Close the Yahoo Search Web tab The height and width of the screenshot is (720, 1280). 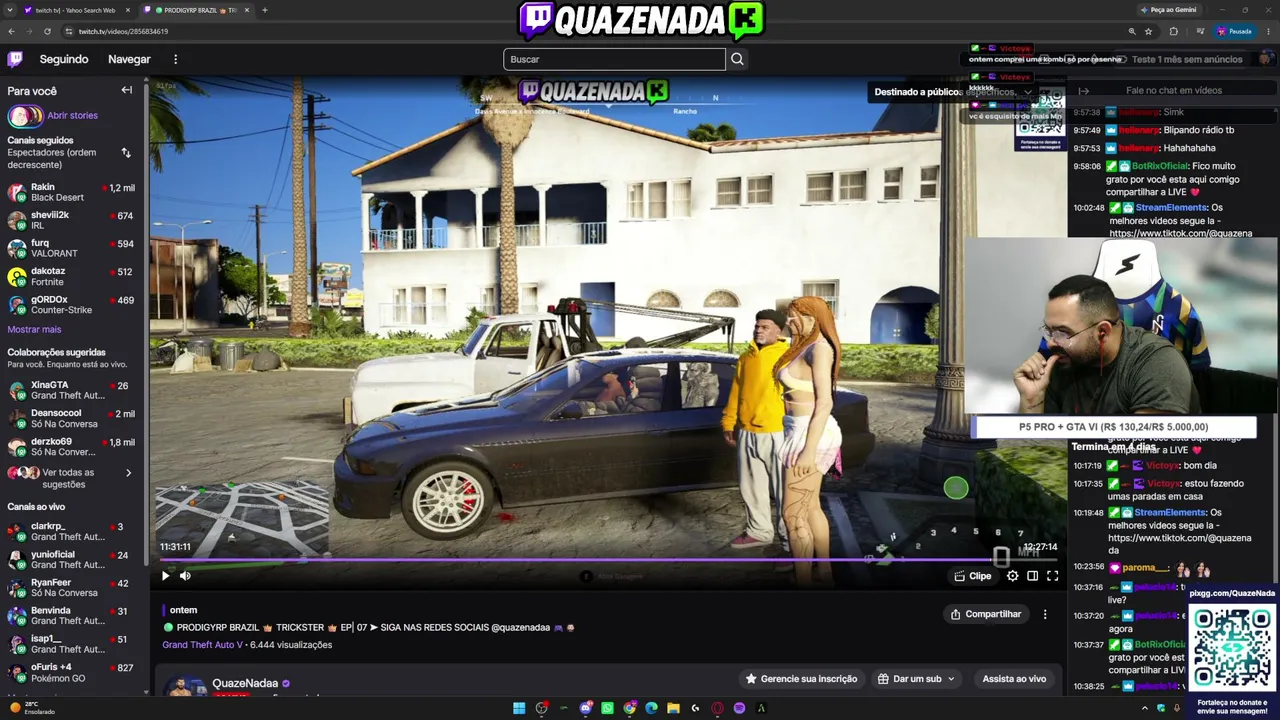point(128,10)
